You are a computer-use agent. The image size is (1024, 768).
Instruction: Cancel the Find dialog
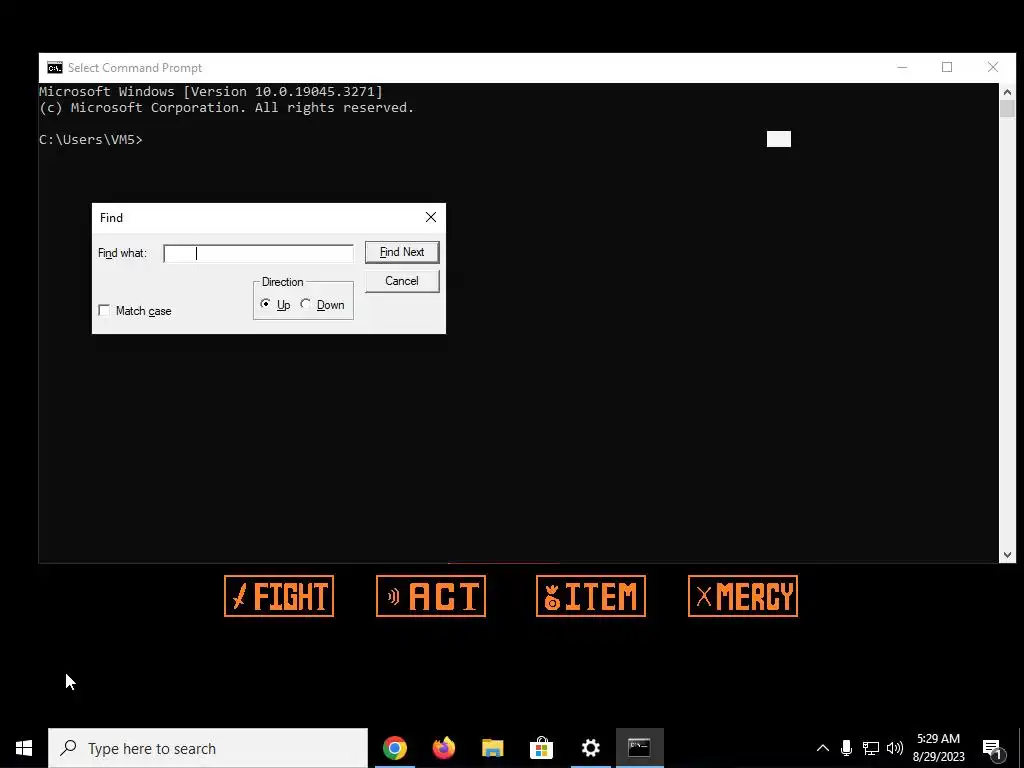(x=402, y=281)
